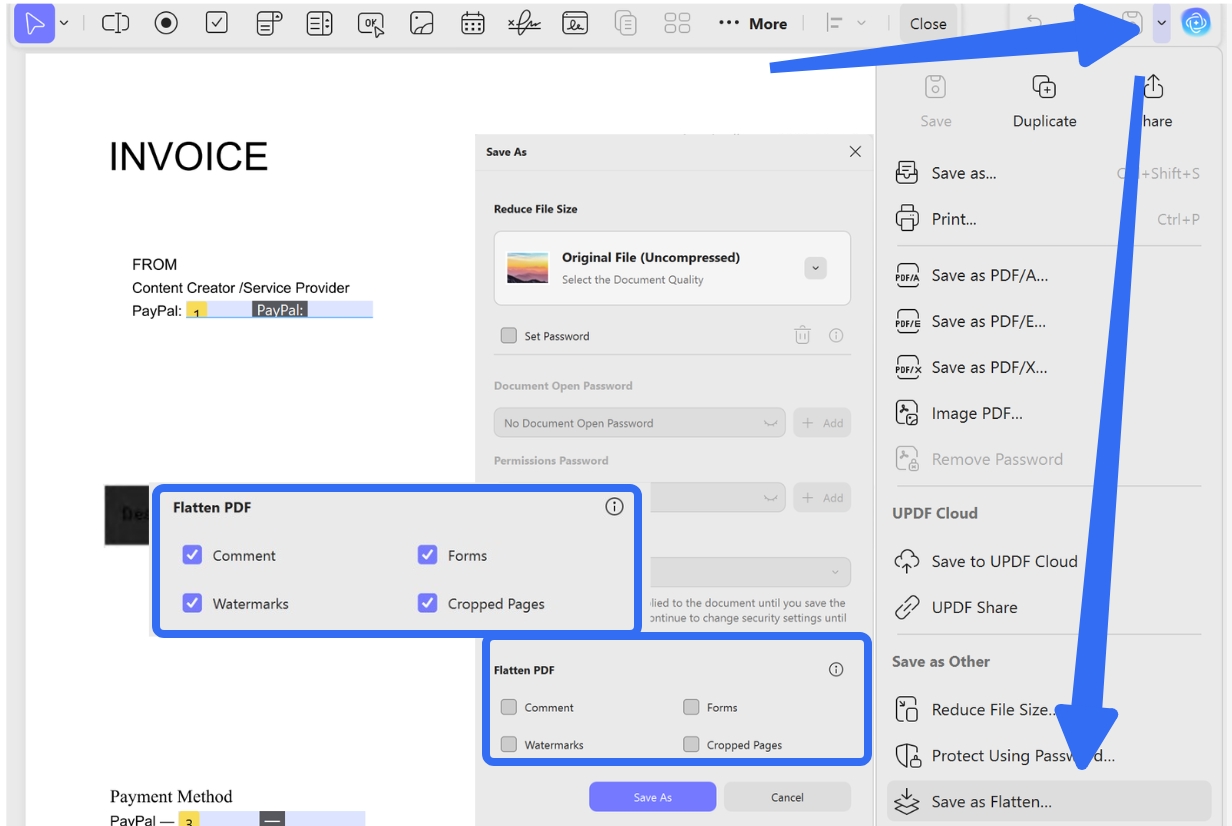
Task: Click the Payment Method text
Action: 171,797
